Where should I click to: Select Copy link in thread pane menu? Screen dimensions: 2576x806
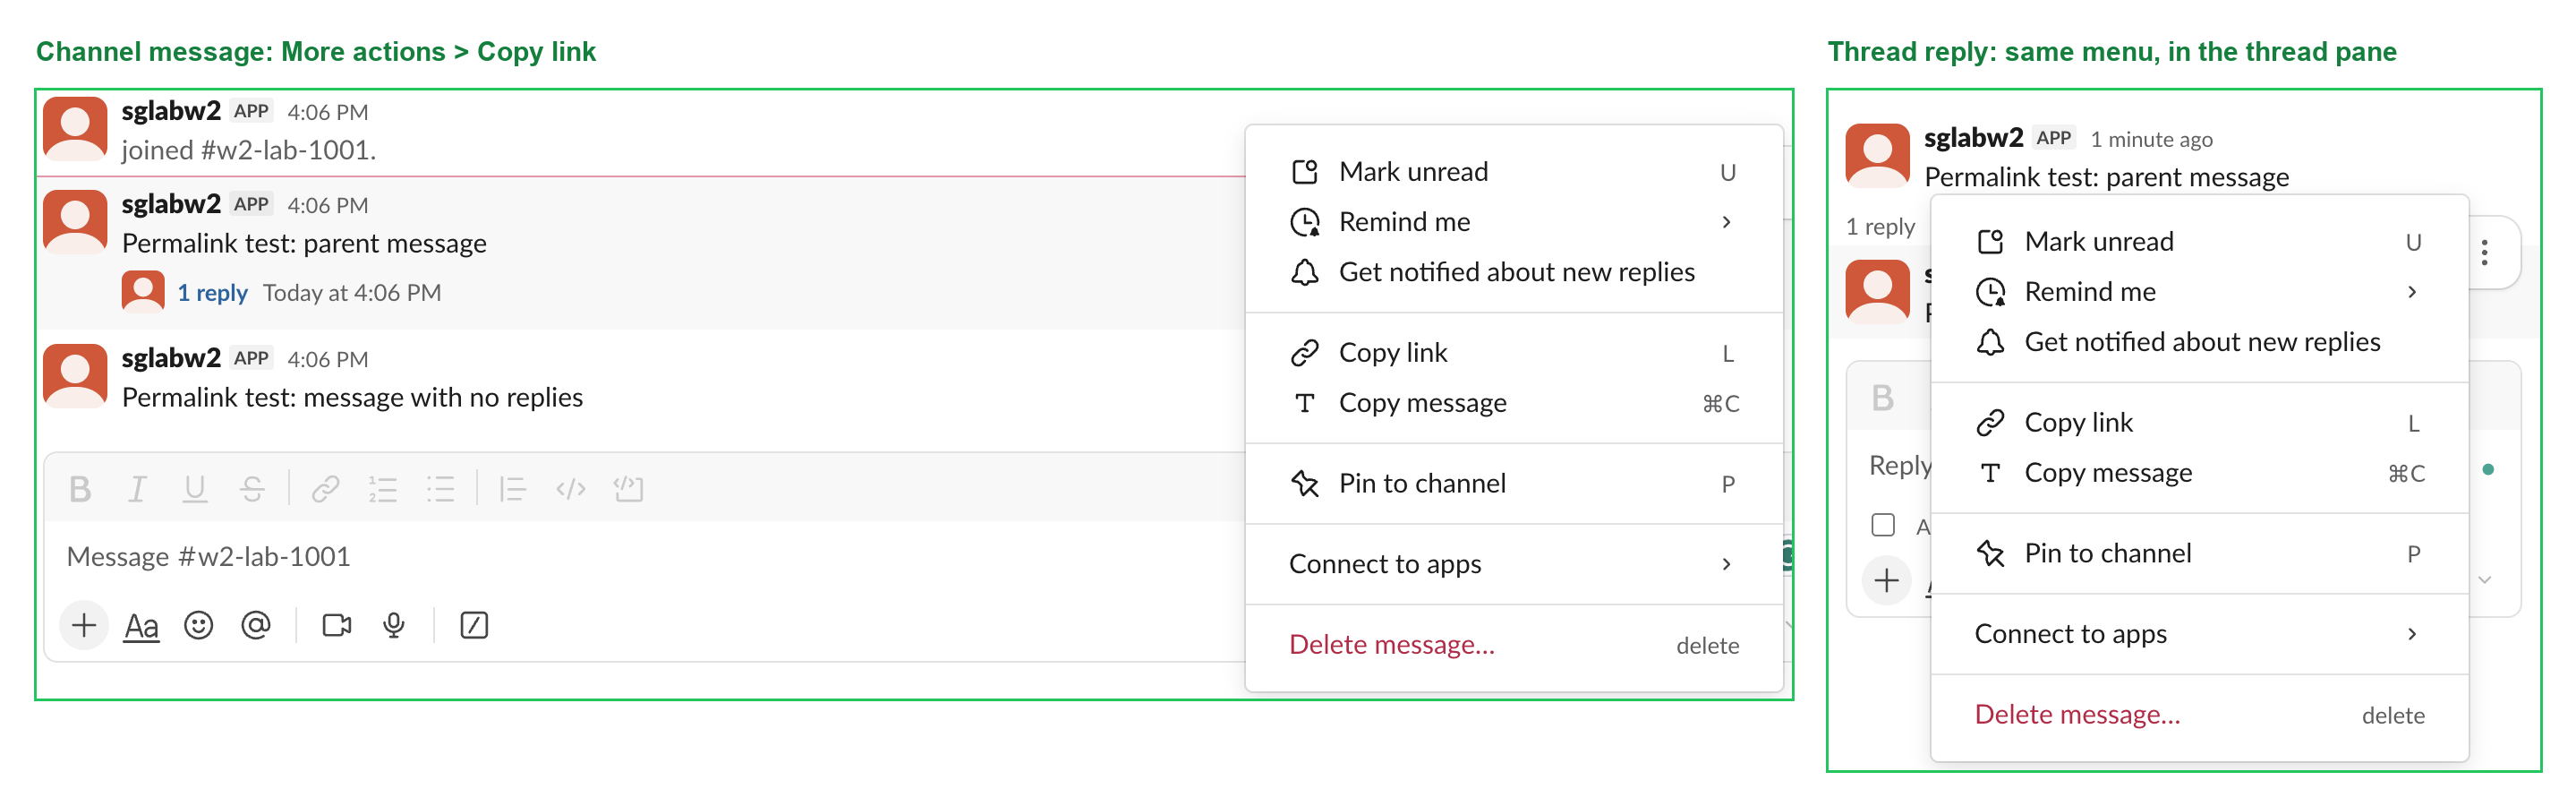pyautogui.click(x=2199, y=423)
